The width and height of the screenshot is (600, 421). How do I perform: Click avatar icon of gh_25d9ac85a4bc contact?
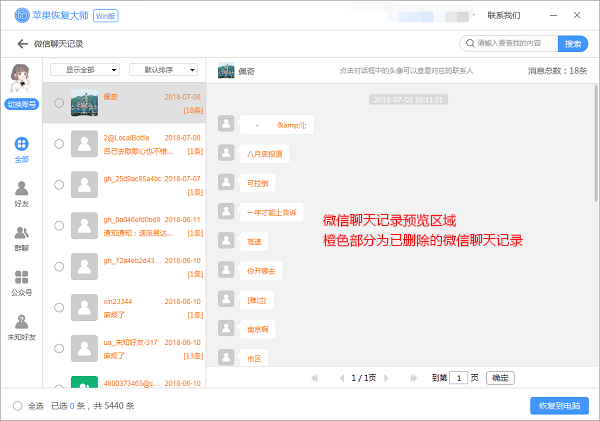[x=85, y=185]
